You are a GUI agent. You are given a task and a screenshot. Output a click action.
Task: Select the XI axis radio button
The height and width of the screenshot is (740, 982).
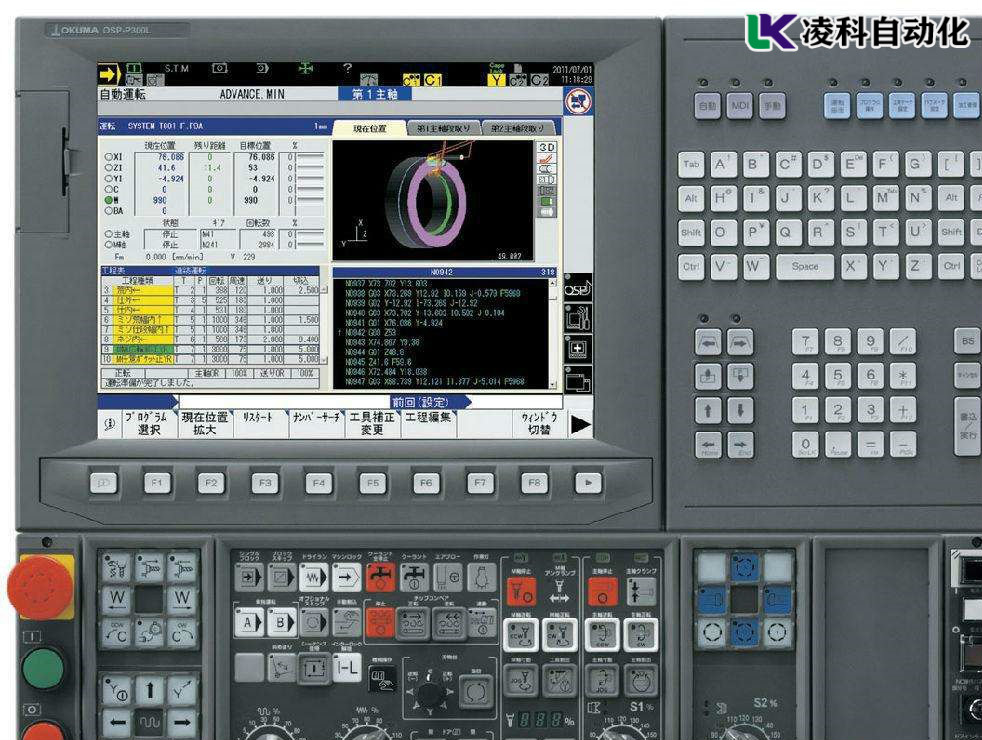(x=106, y=157)
